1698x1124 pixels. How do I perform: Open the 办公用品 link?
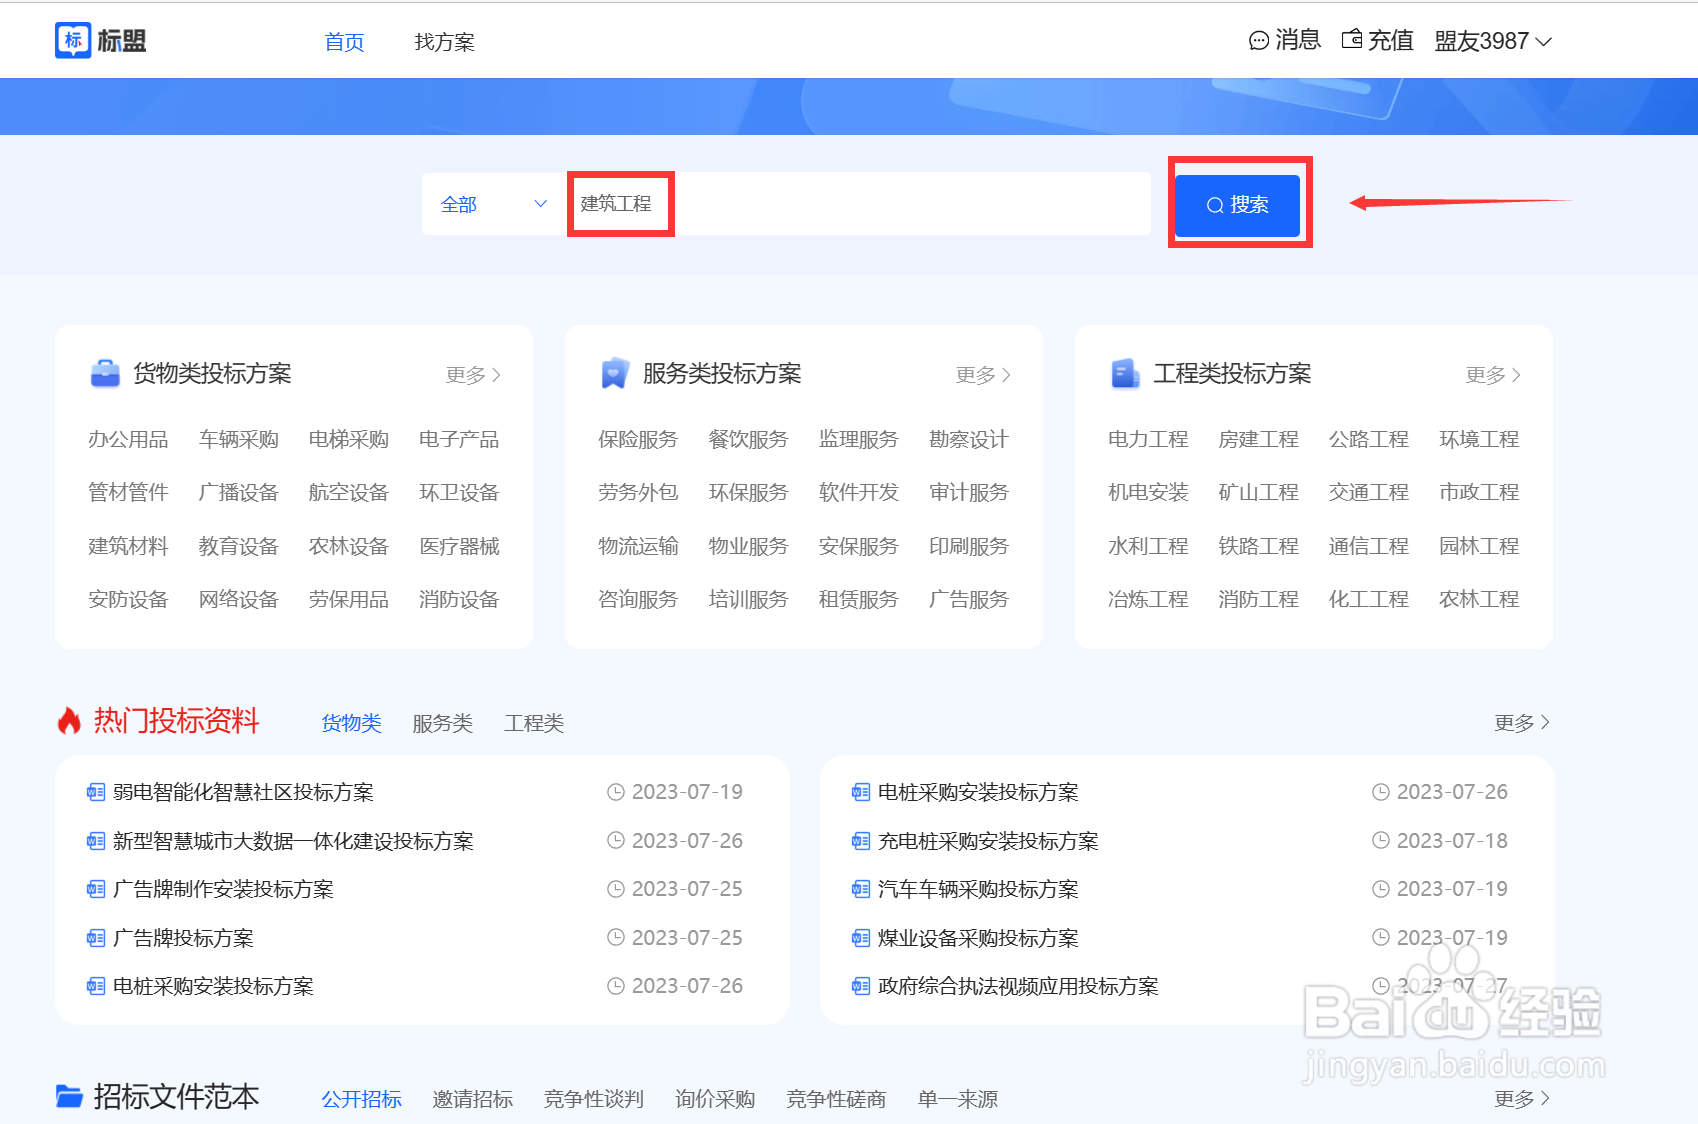(x=127, y=438)
